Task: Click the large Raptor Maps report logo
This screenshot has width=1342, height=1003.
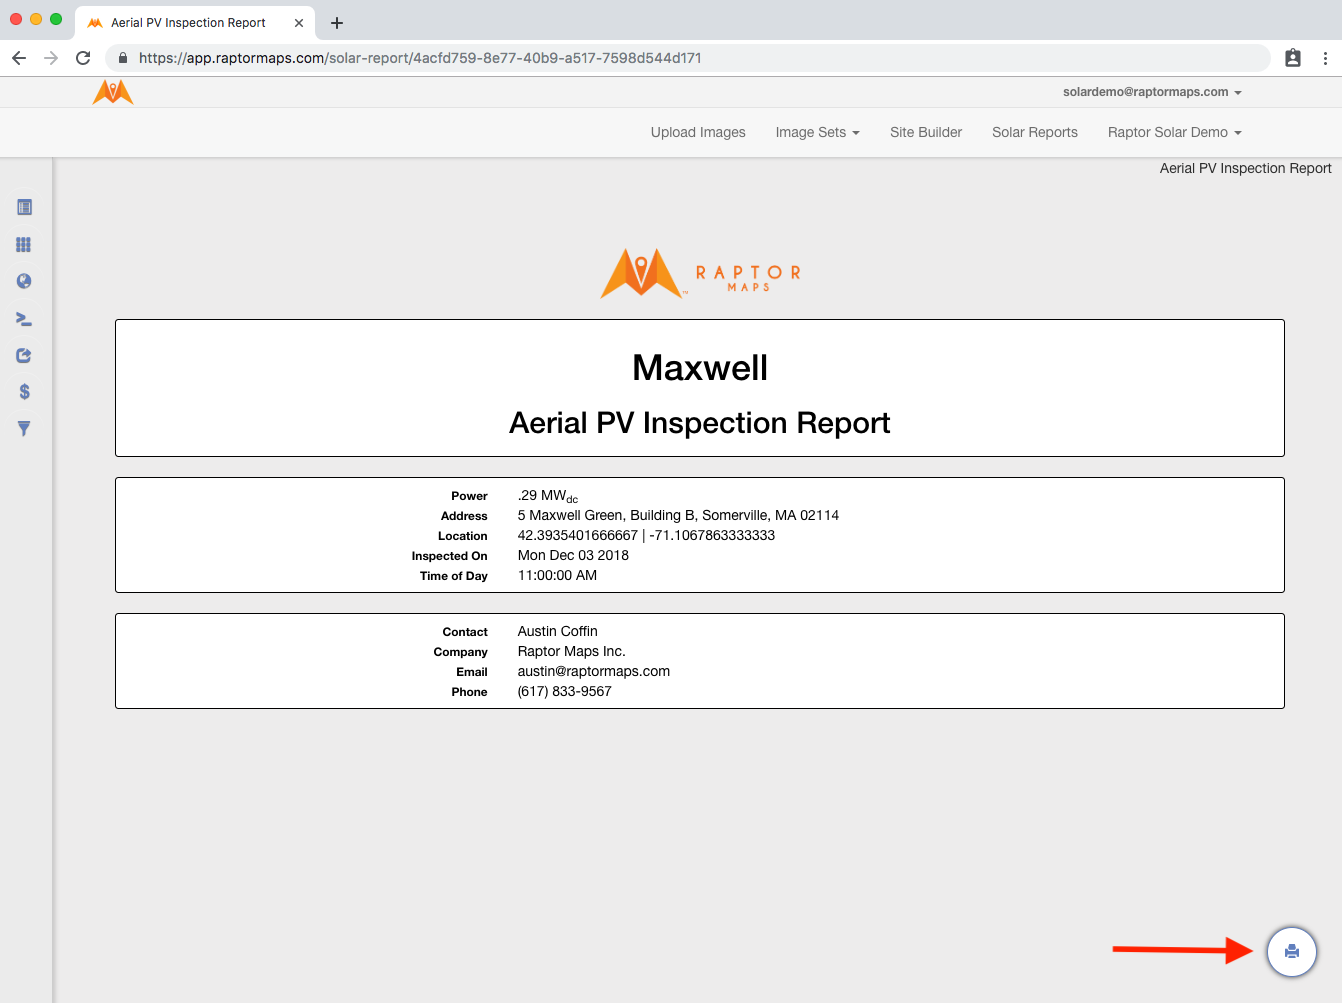Action: point(700,273)
